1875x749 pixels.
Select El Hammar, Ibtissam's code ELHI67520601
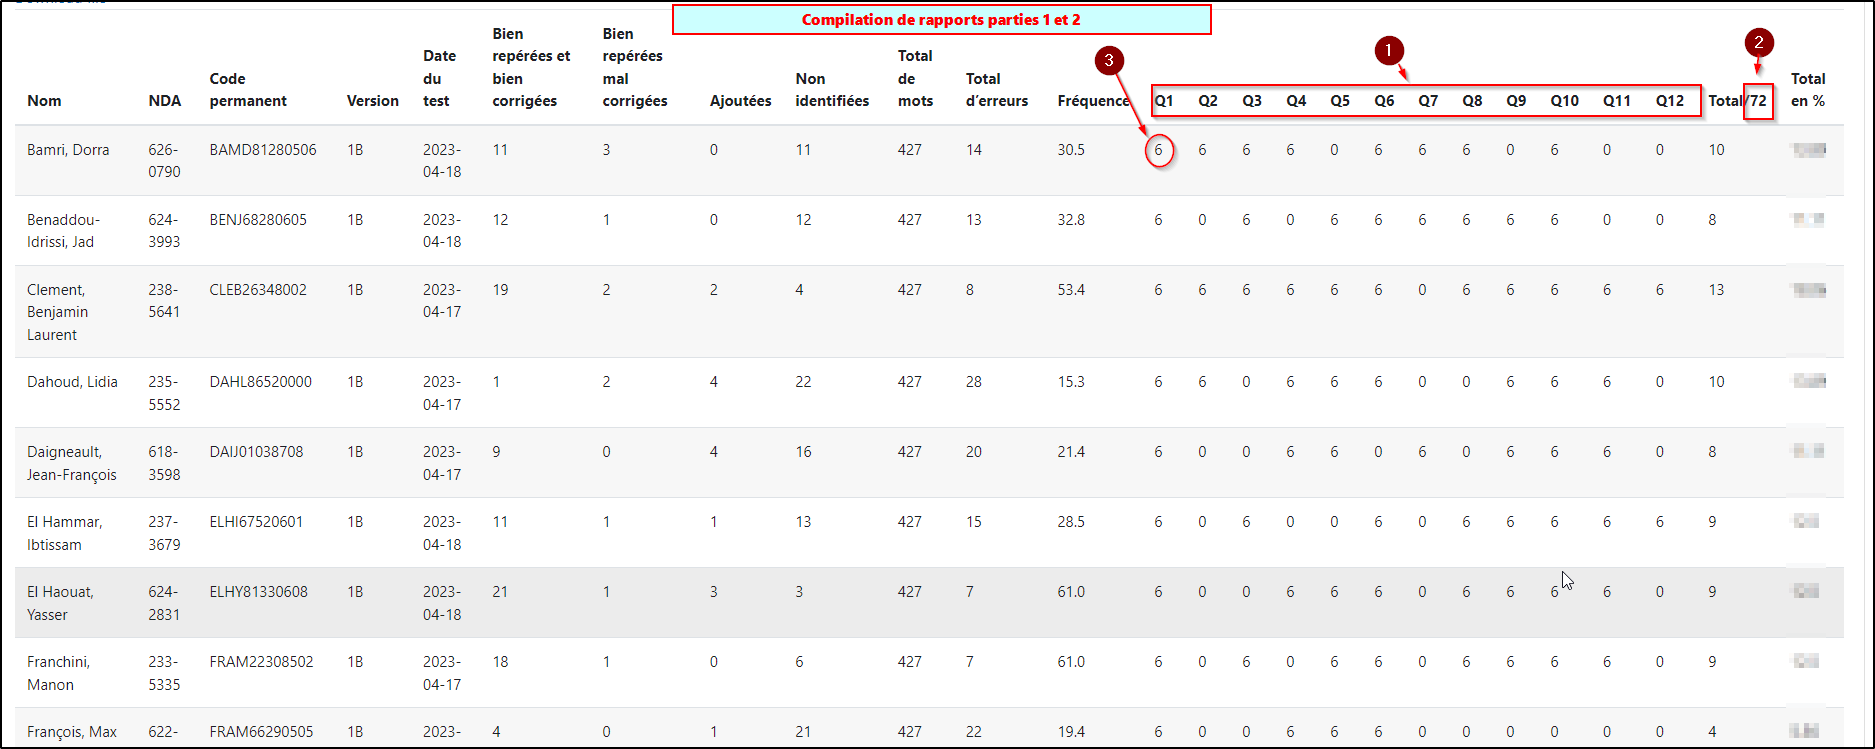(256, 522)
